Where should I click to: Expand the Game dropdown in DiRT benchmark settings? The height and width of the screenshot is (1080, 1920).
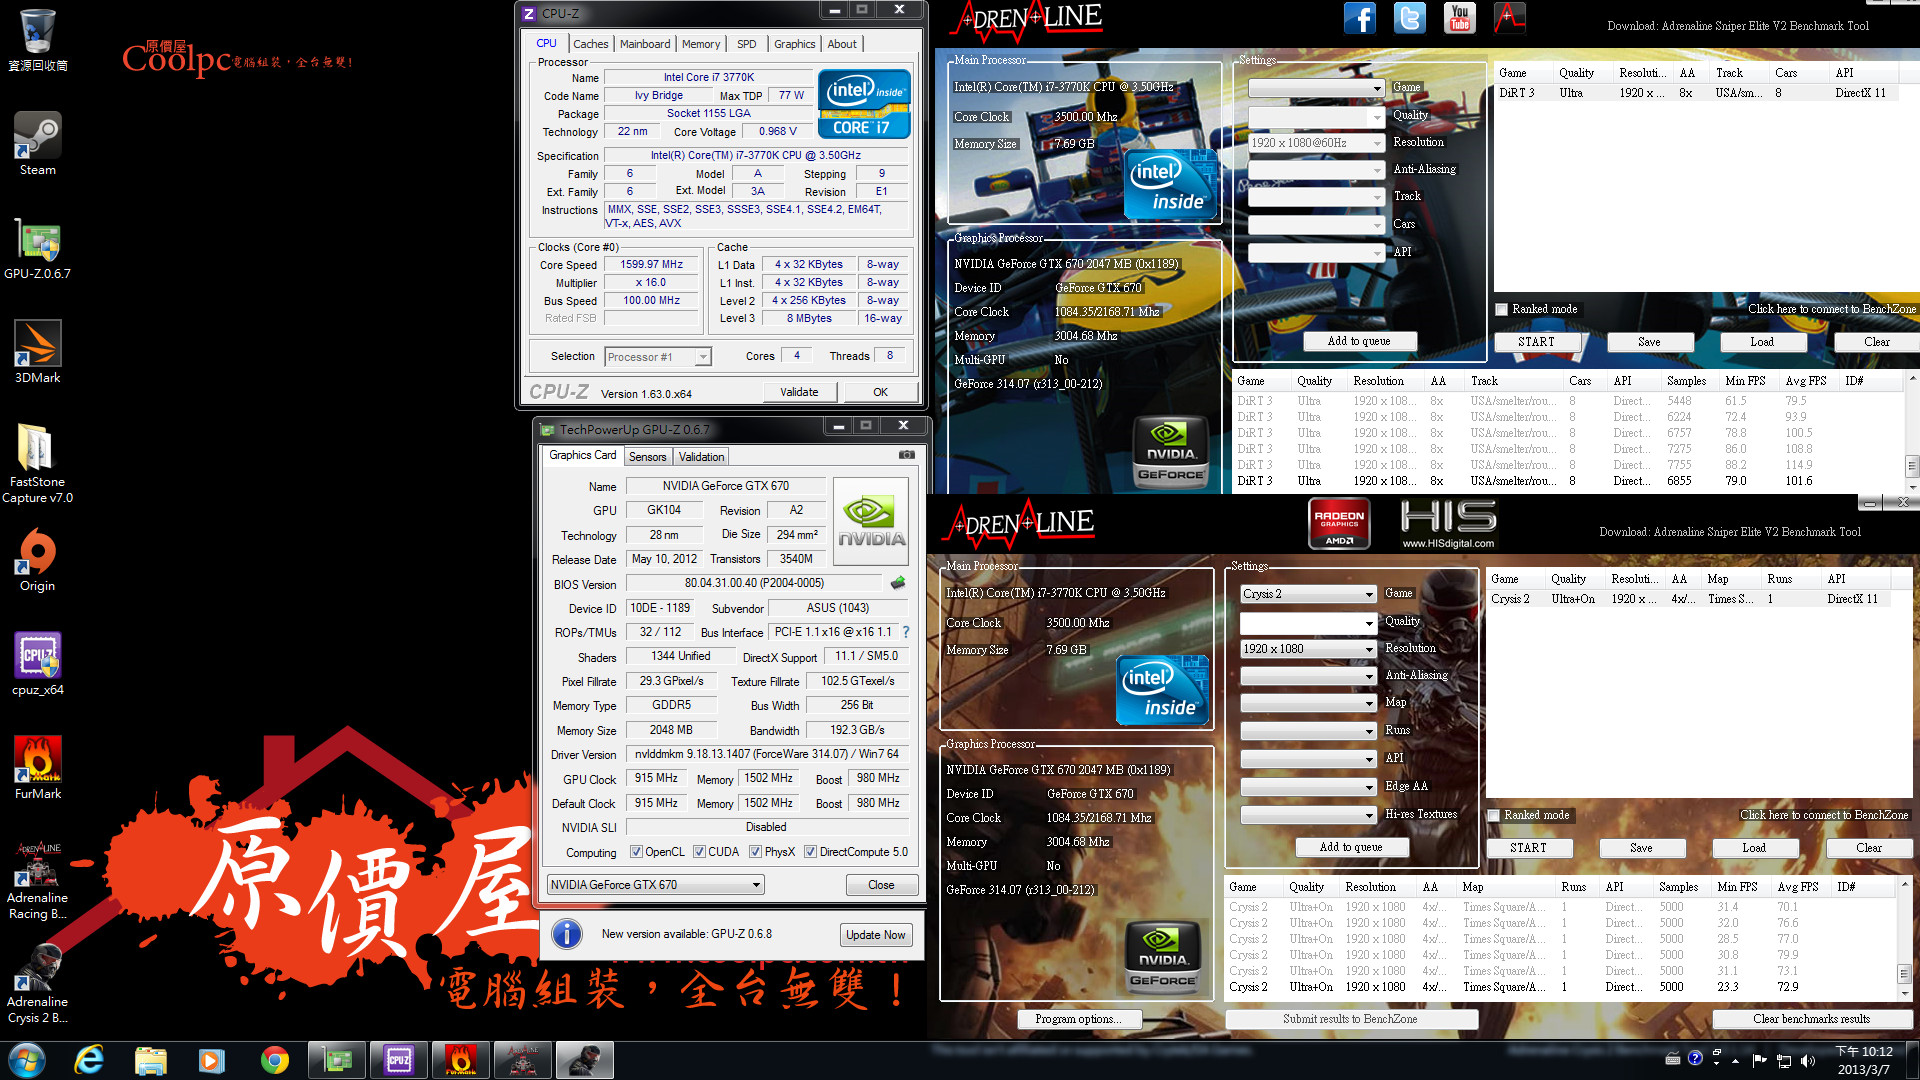coord(1316,88)
